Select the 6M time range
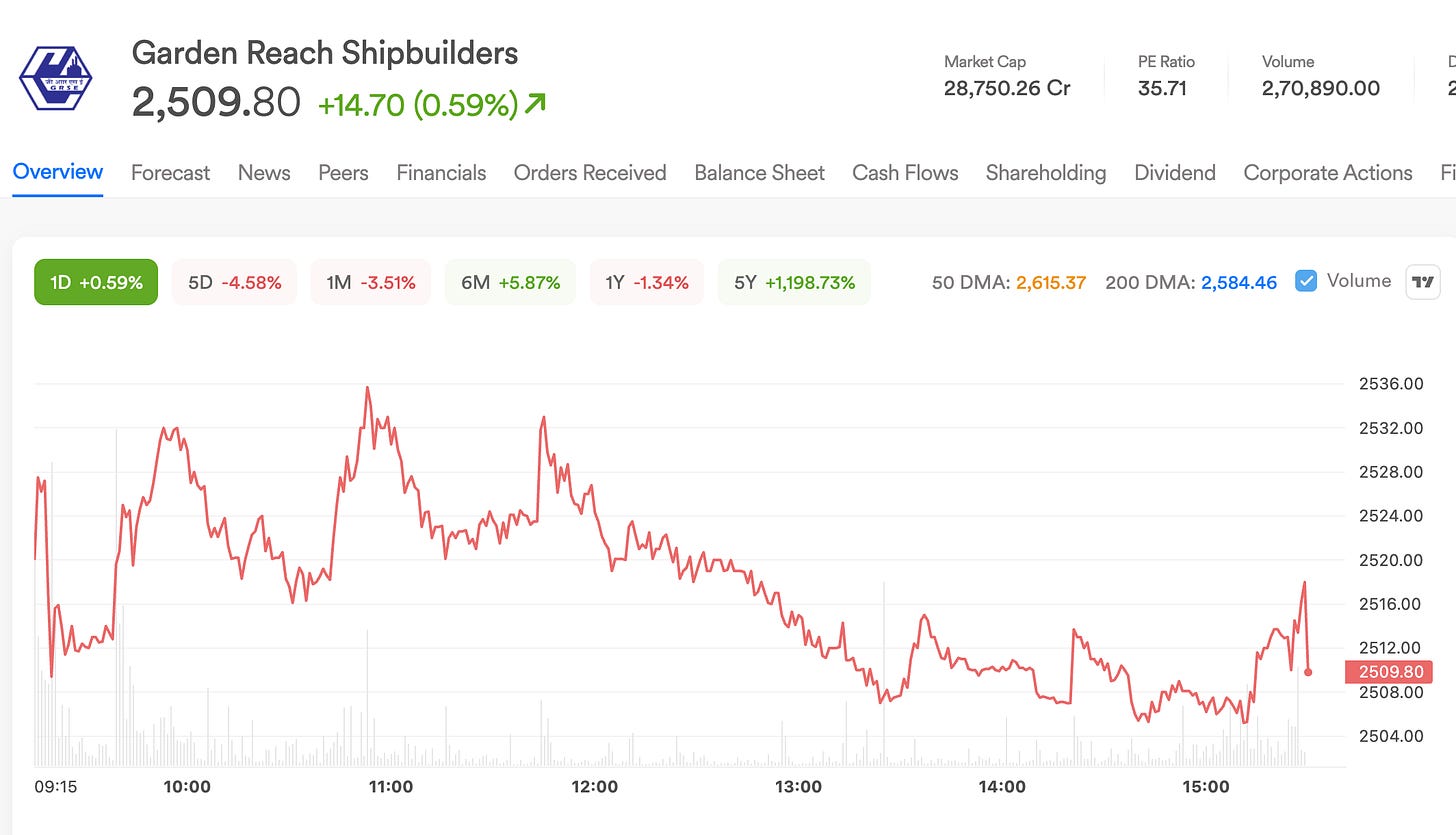The height and width of the screenshot is (835, 1456). (x=510, y=282)
